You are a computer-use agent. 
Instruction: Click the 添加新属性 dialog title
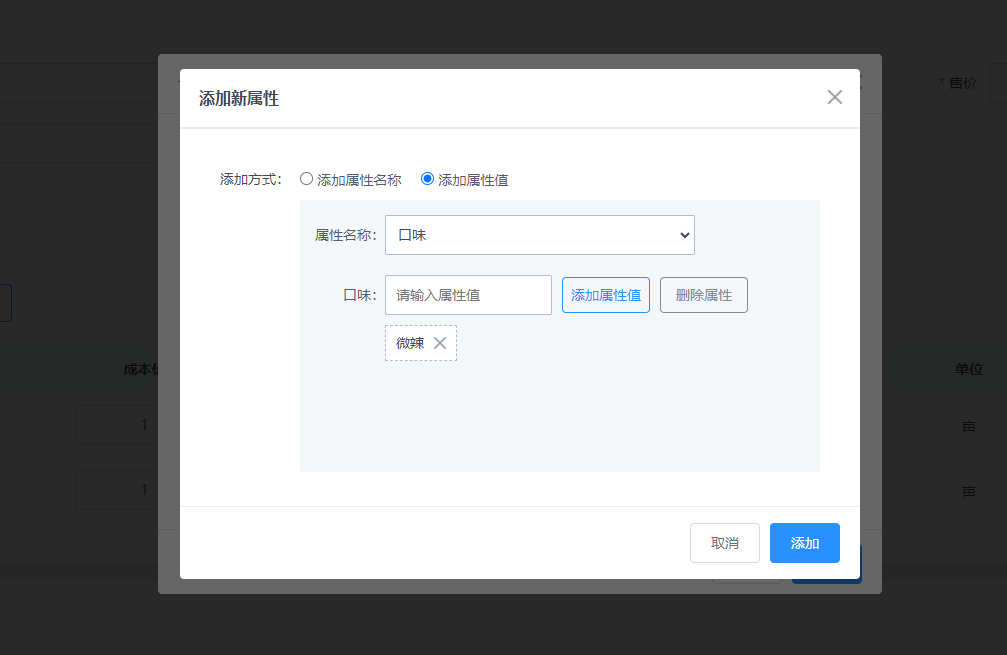pyautogui.click(x=239, y=98)
